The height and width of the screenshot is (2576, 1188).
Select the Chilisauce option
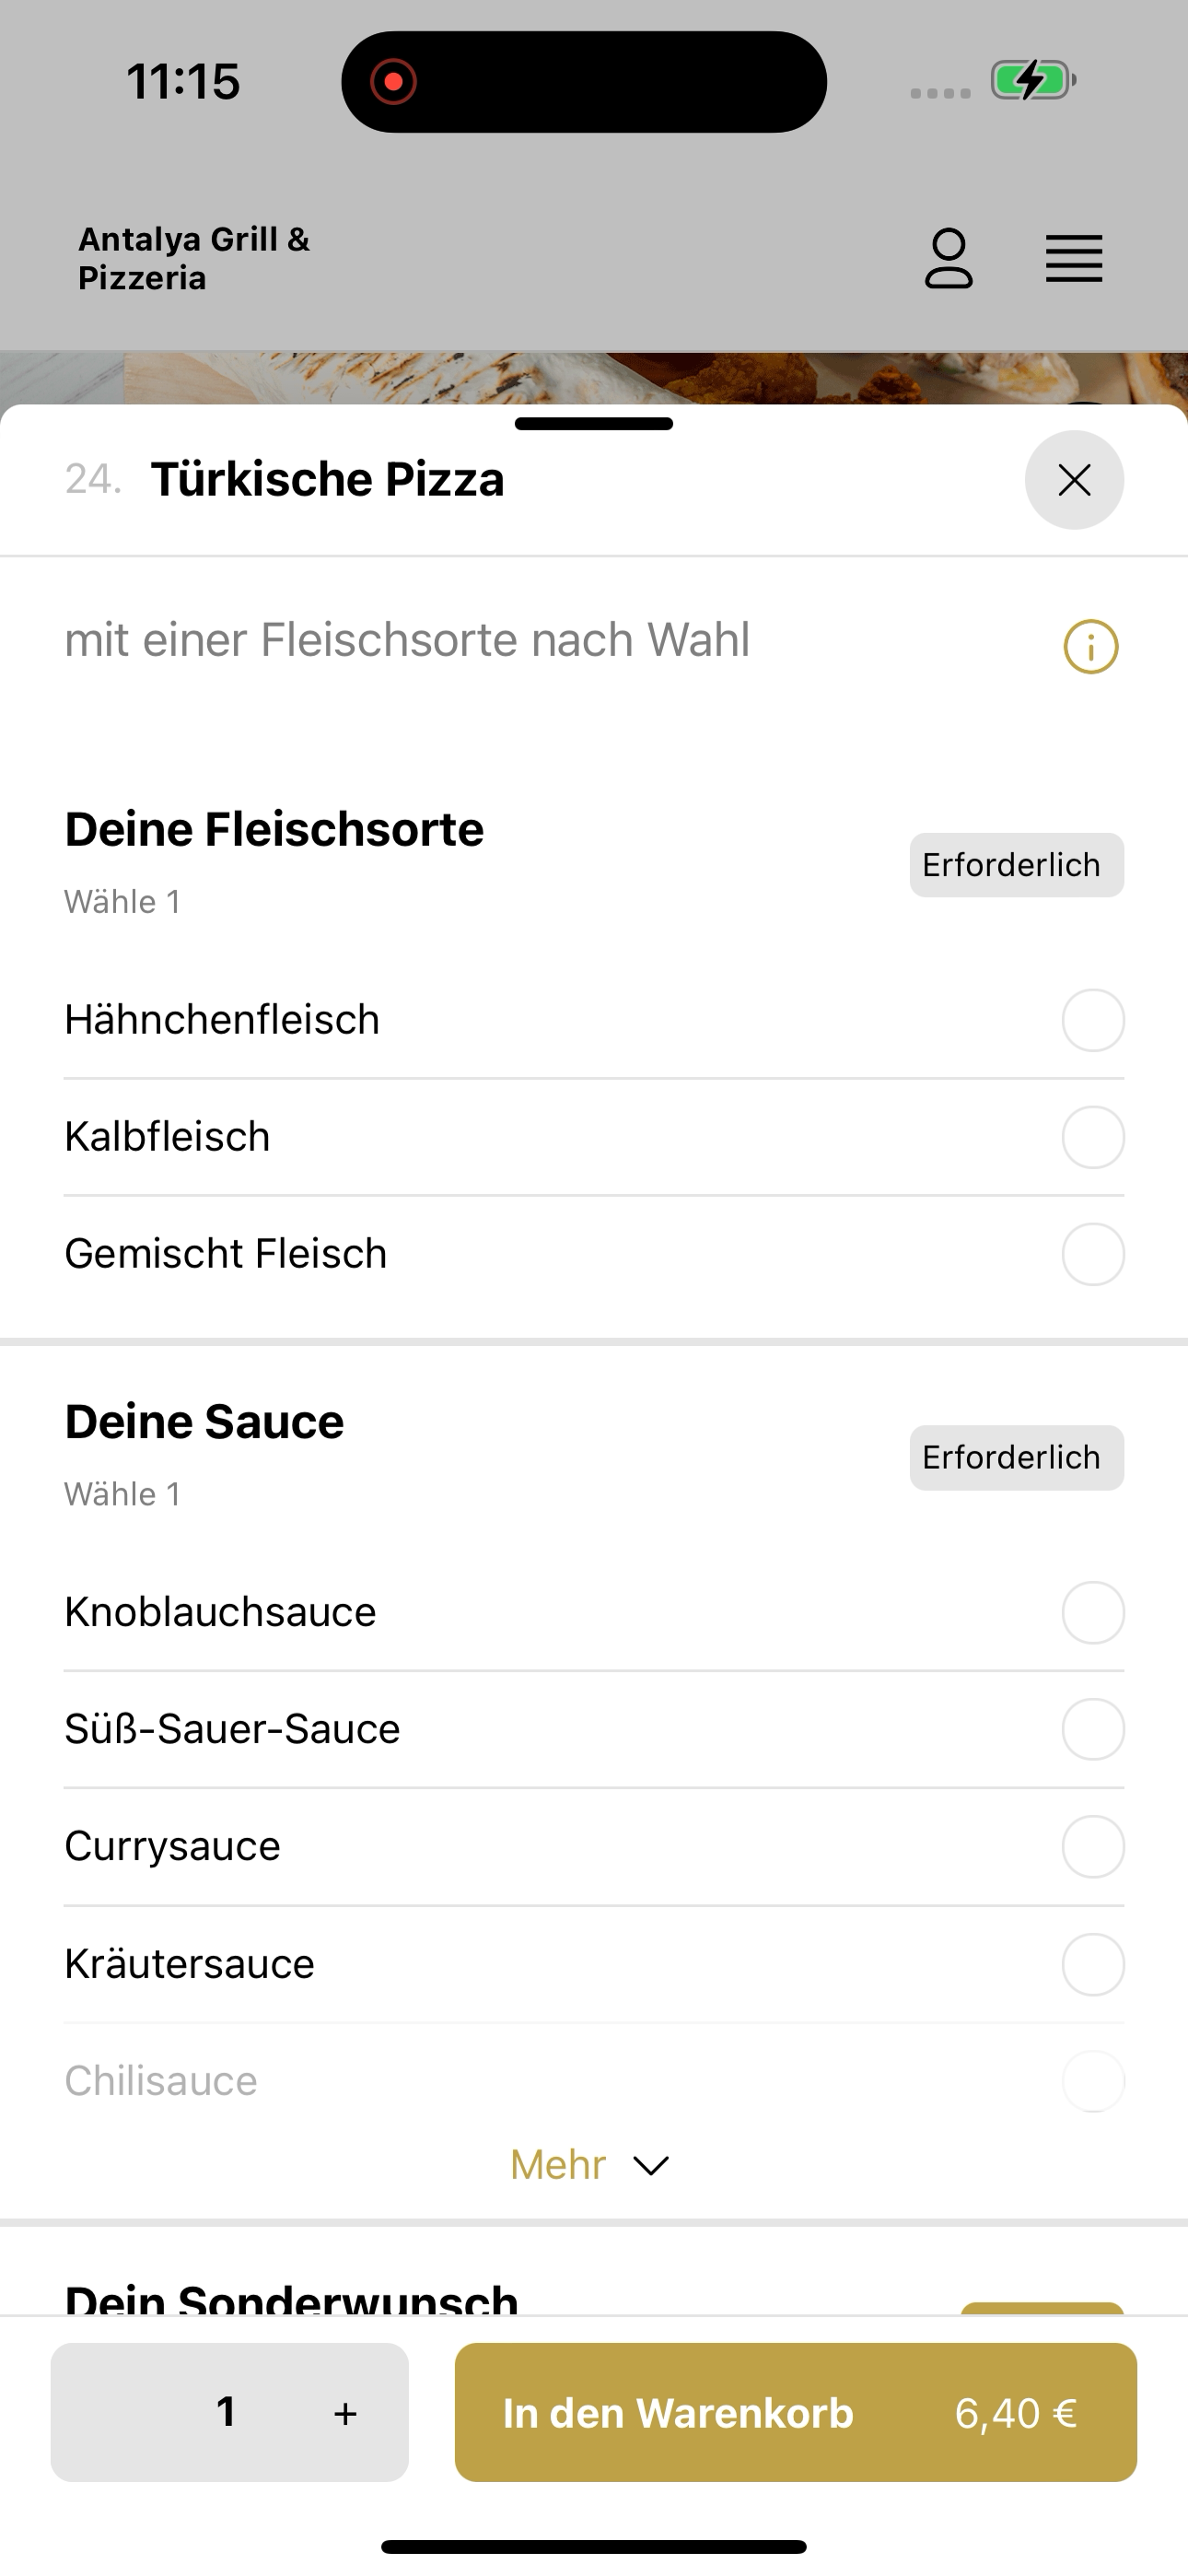[x=594, y=2081]
